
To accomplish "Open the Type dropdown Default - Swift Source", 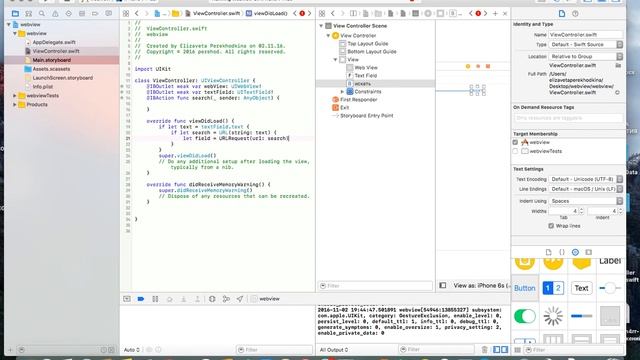I will (586, 44).
